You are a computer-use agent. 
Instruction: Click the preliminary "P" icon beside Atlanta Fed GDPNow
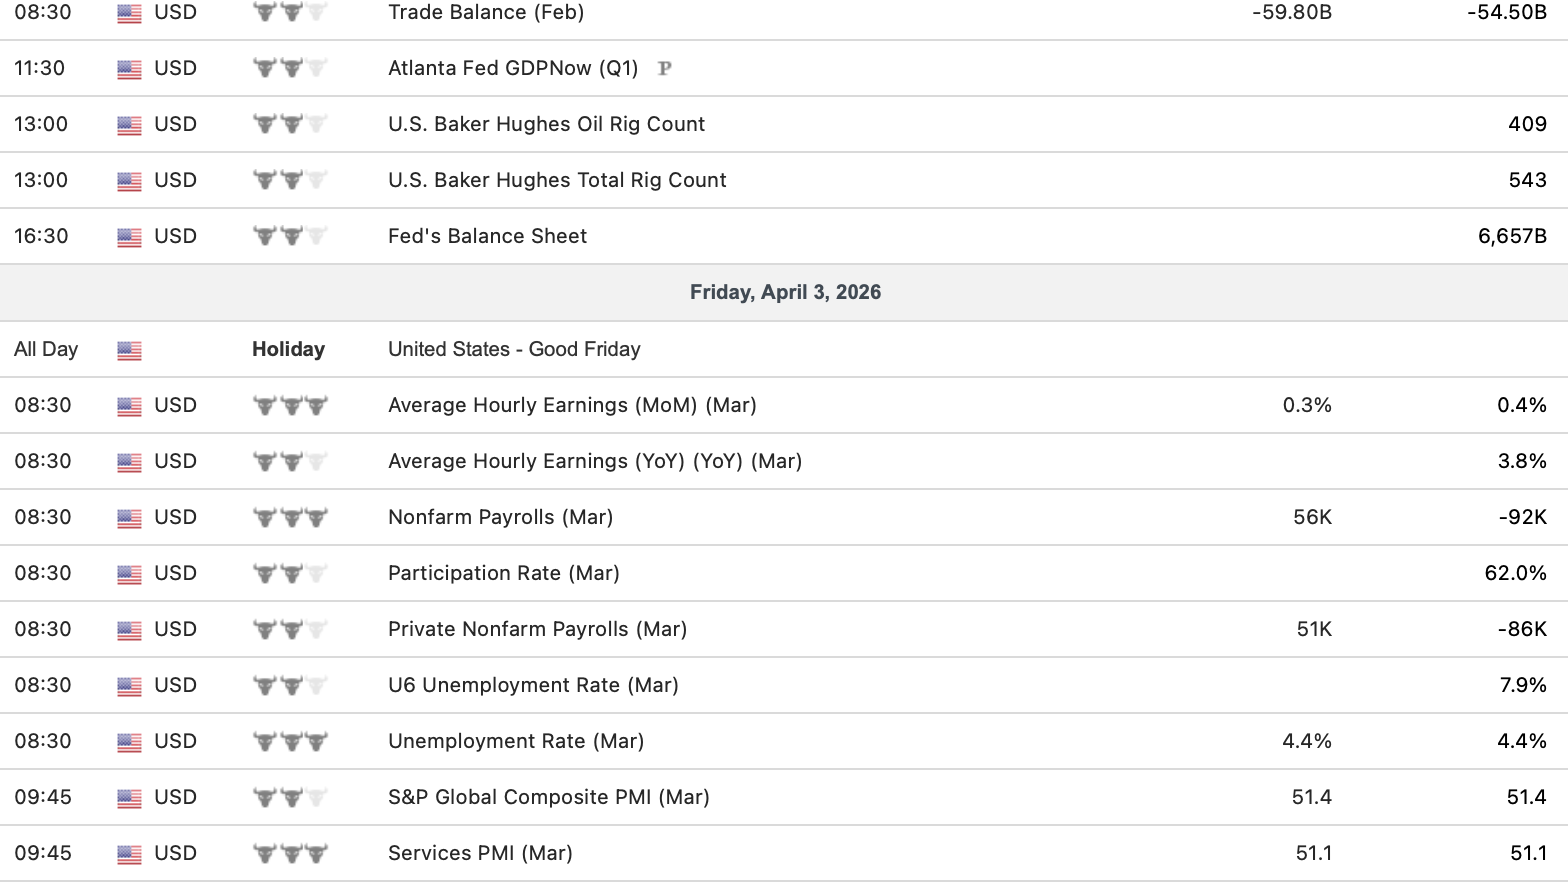point(664,69)
